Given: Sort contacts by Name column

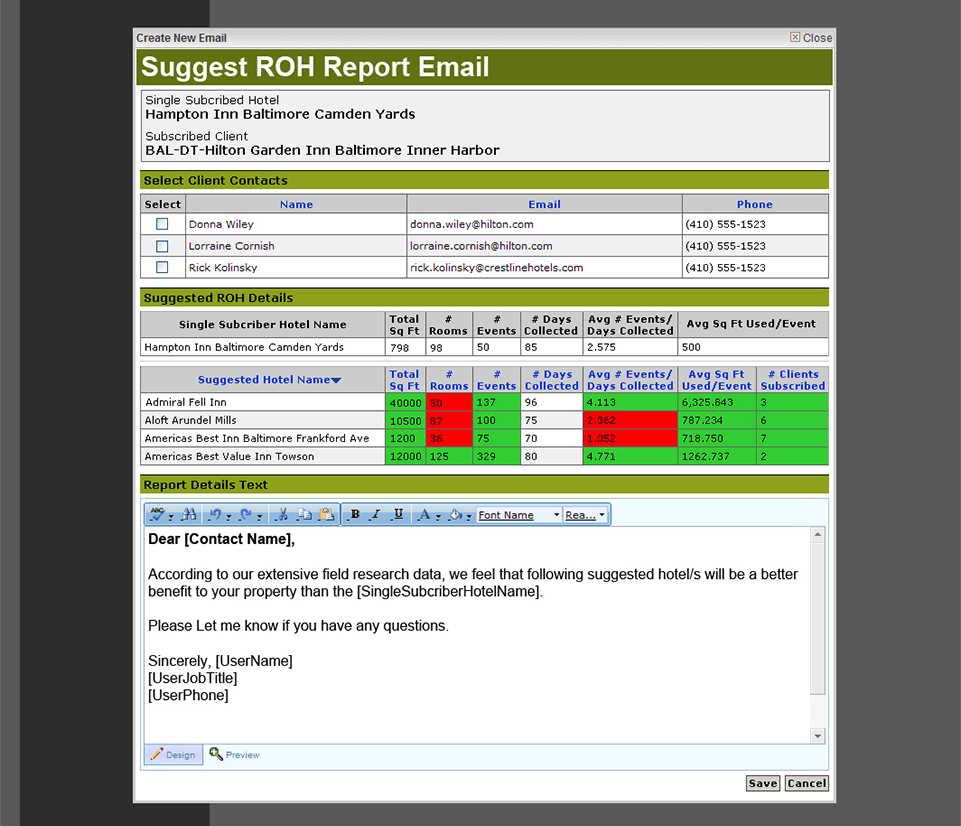Looking at the screenshot, I should click(x=296, y=204).
